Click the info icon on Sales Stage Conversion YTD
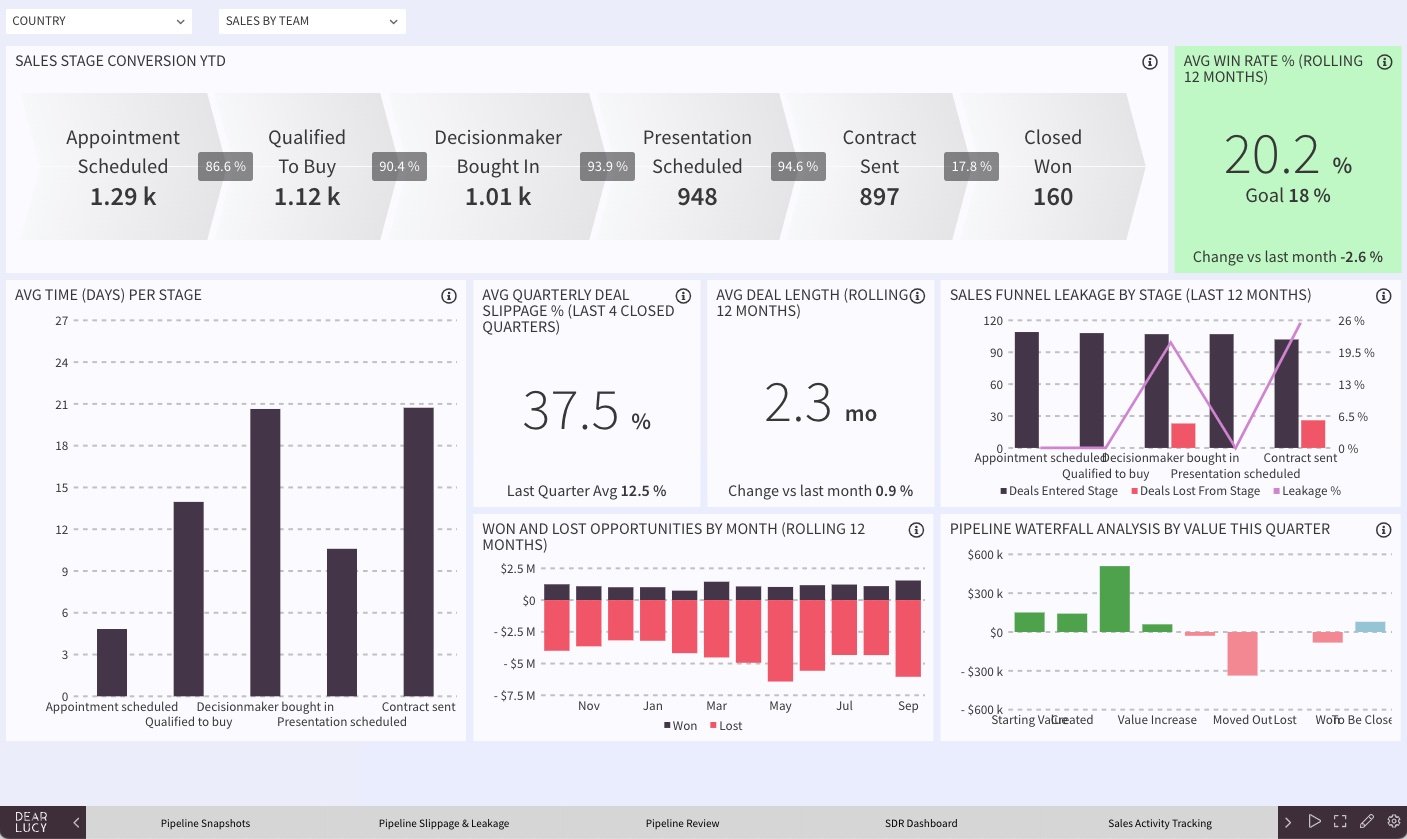 1149,61
